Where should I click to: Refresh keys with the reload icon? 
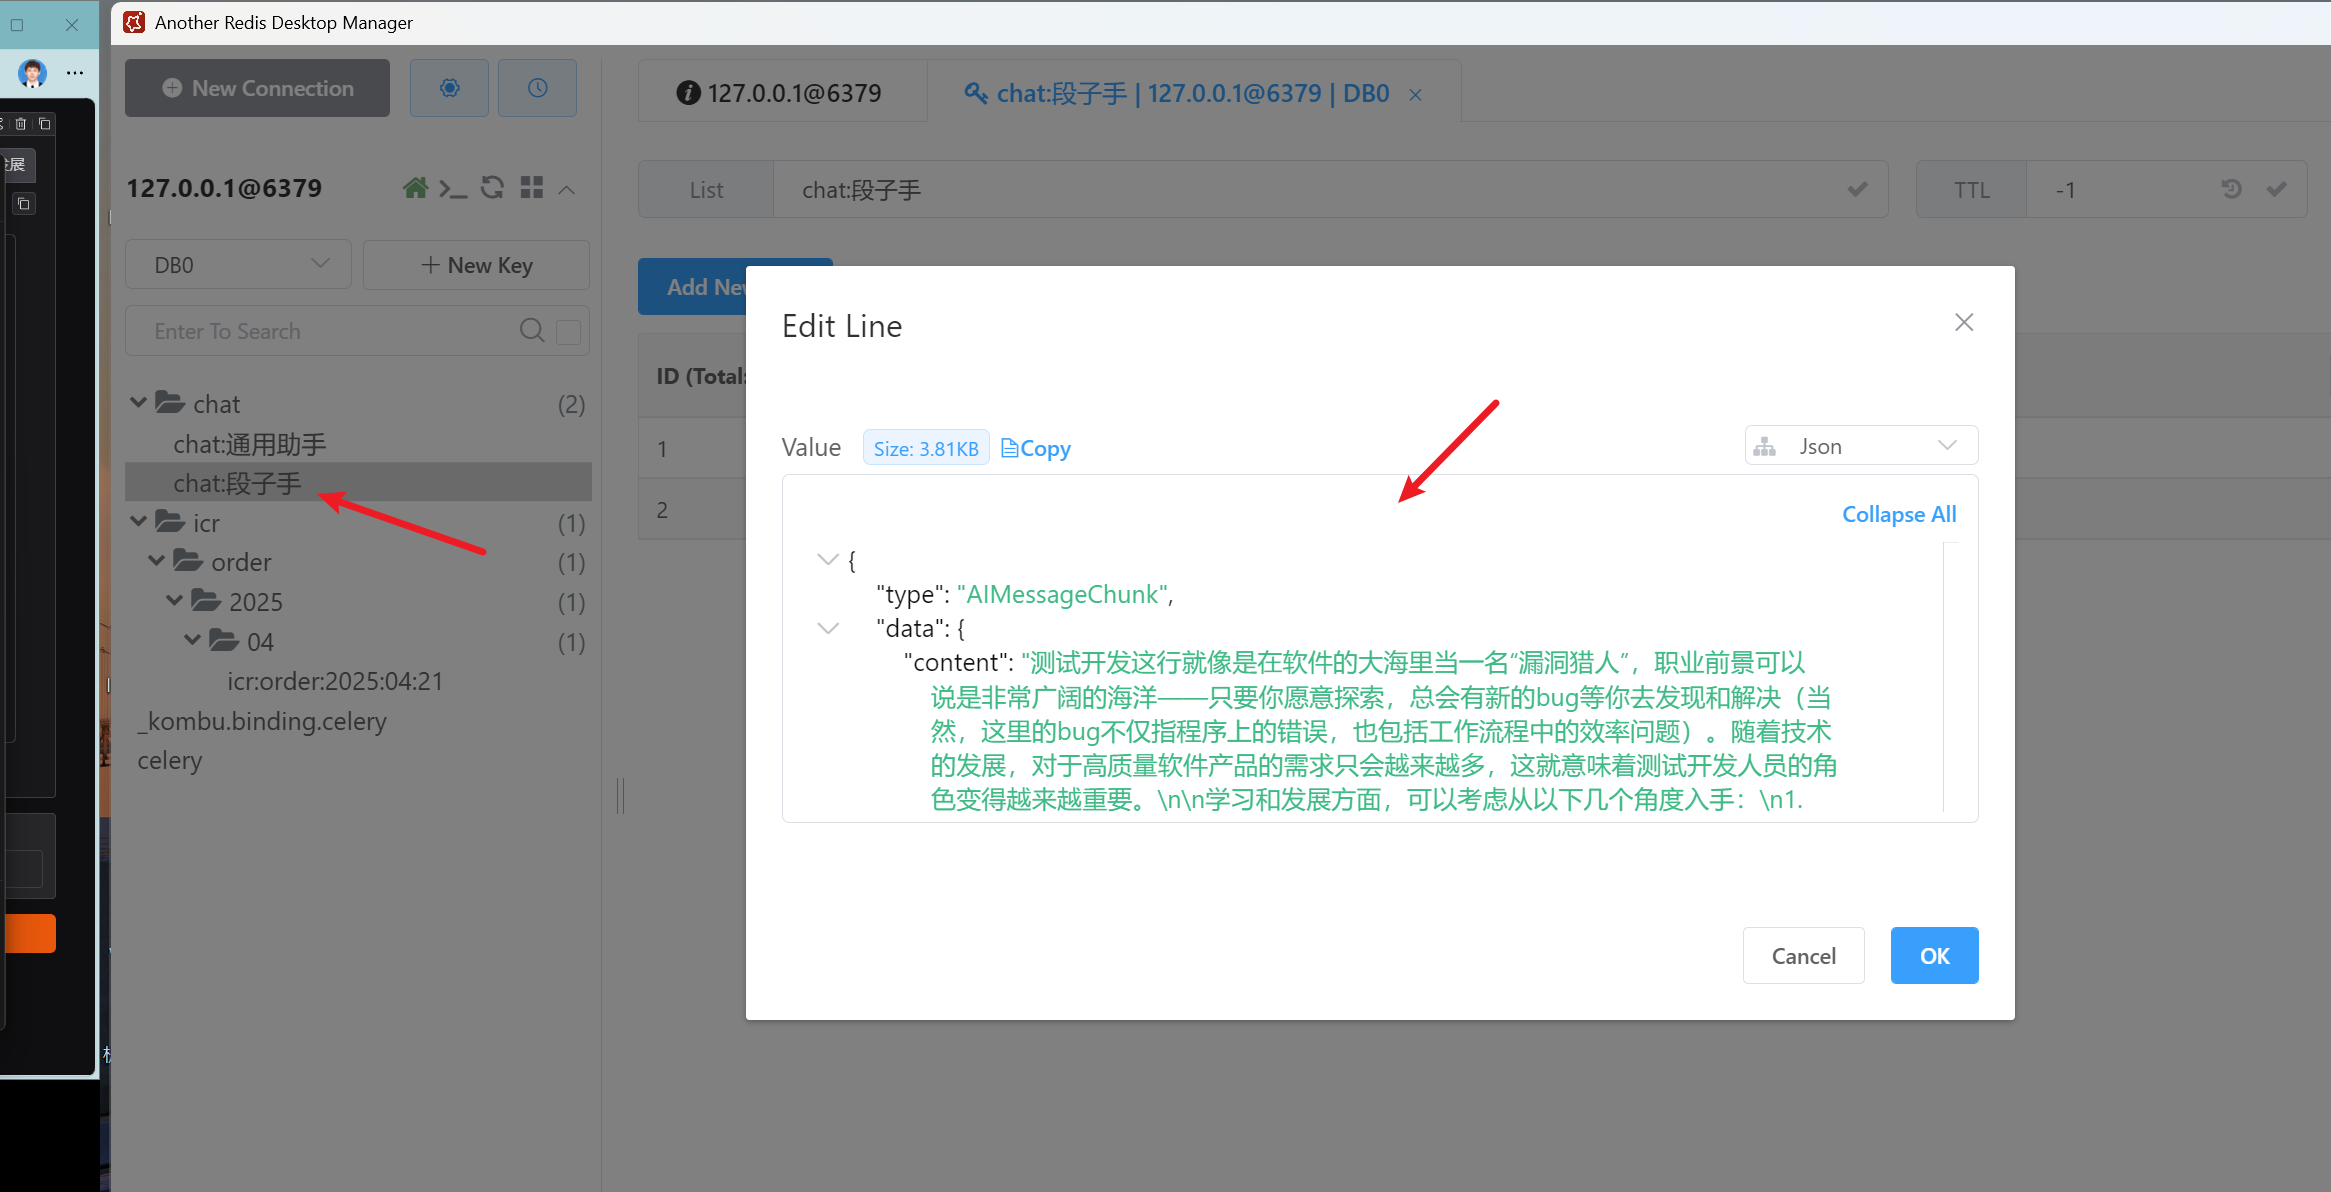[492, 188]
